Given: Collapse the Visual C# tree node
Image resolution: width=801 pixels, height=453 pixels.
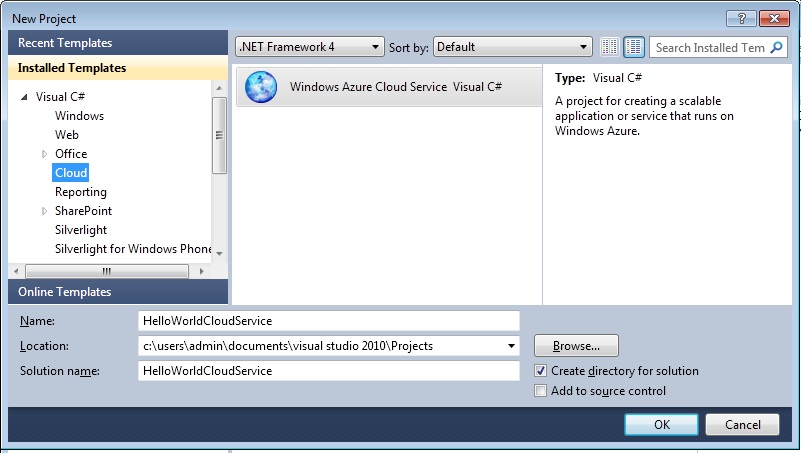Looking at the screenshot, I should click(x=24, y=97).
